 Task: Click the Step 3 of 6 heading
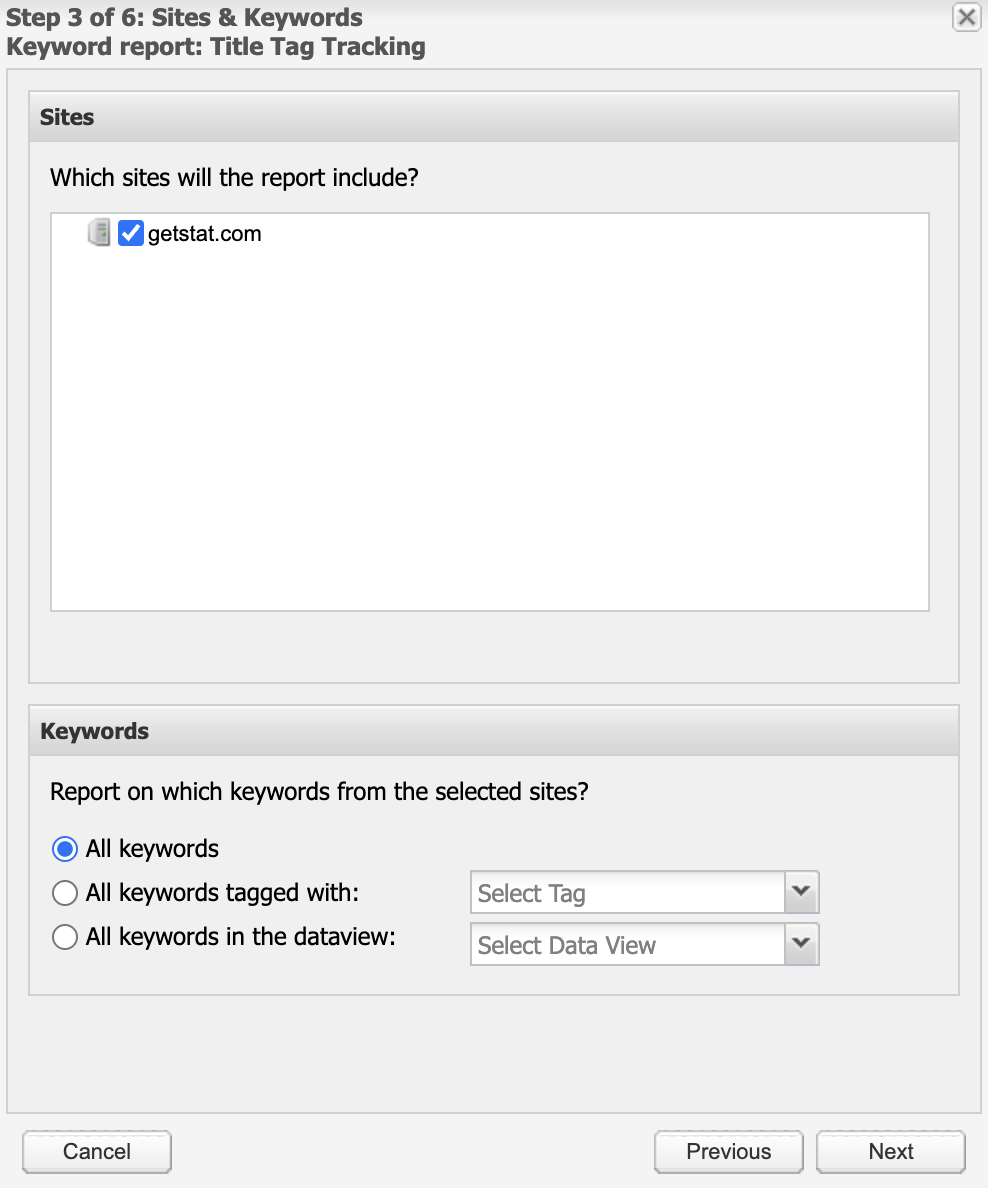coord(183,17)
